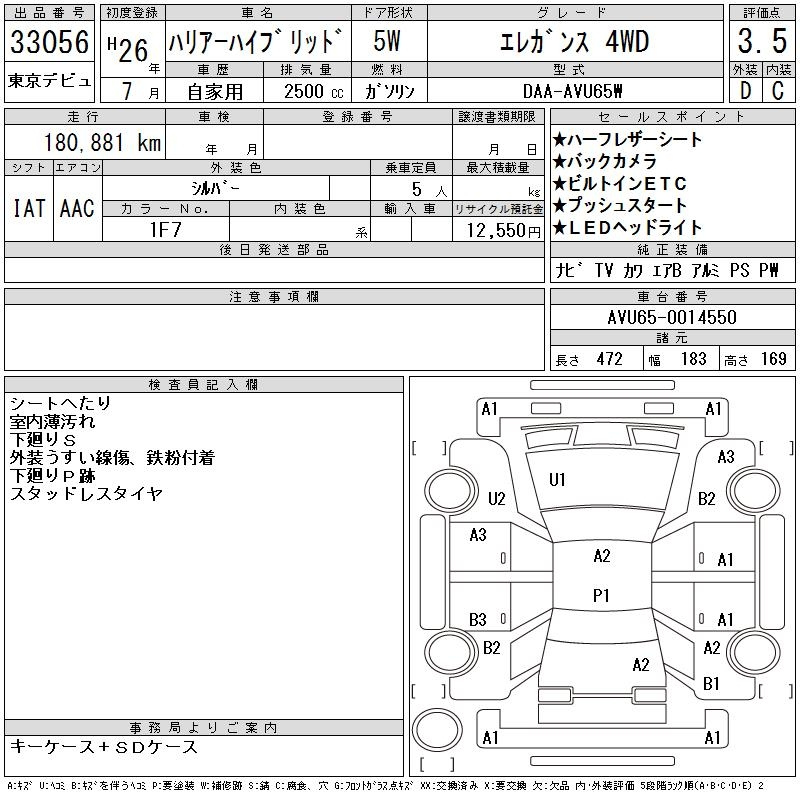Click the 車台番号 header

pyautogui.click(x=672, y=296)
